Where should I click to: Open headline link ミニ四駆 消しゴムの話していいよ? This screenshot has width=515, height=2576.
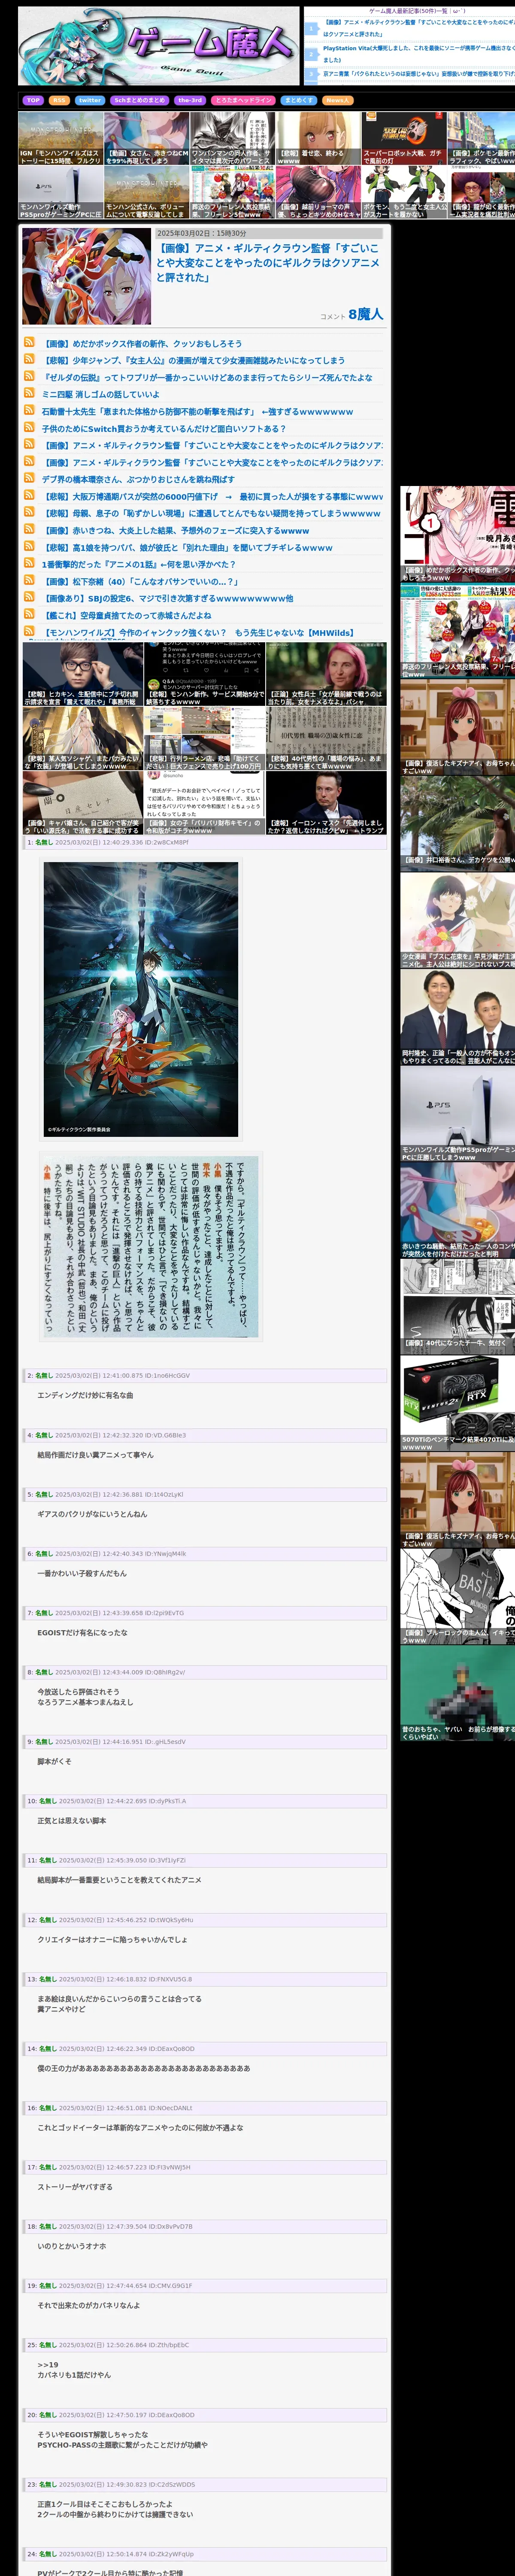coord(100,394)
